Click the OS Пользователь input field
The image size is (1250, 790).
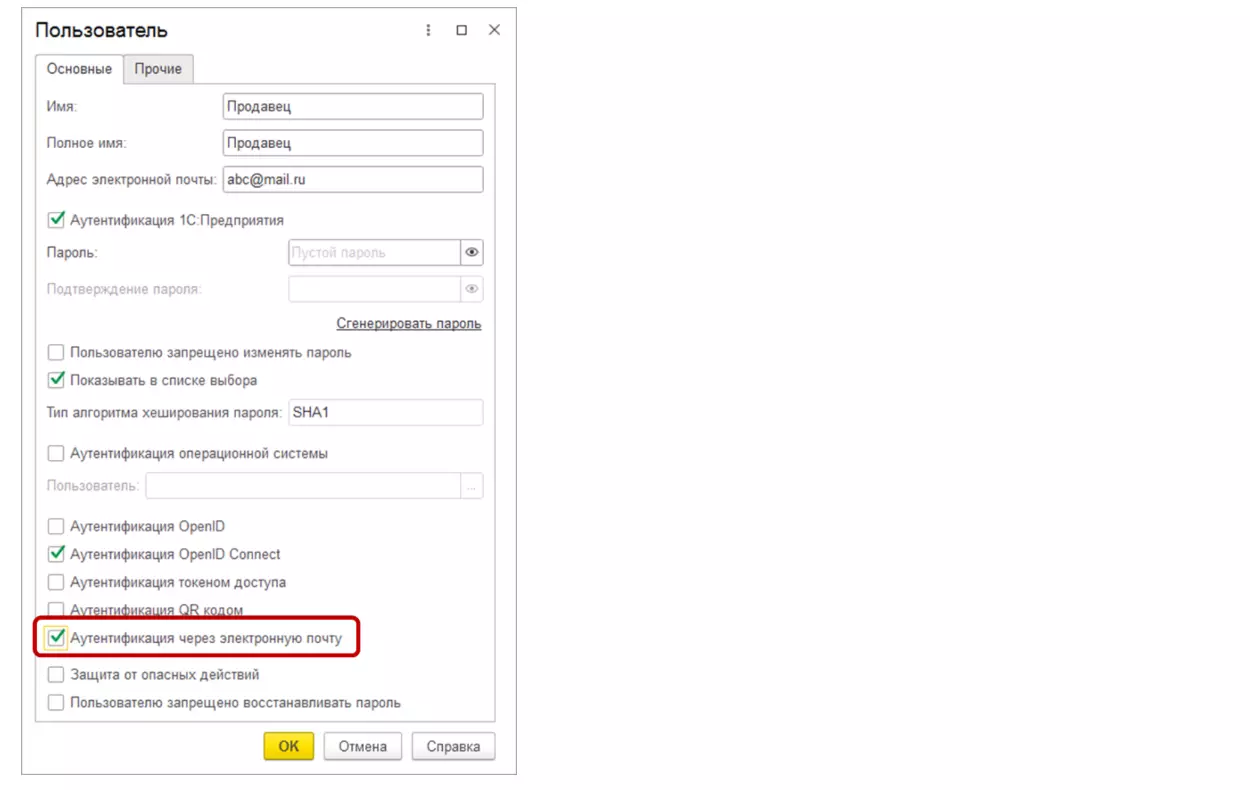[x=303, y=486]
